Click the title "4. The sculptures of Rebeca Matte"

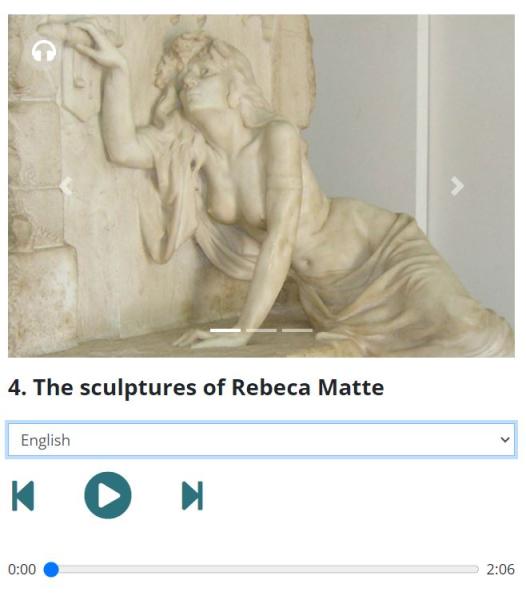click(196, 388)
